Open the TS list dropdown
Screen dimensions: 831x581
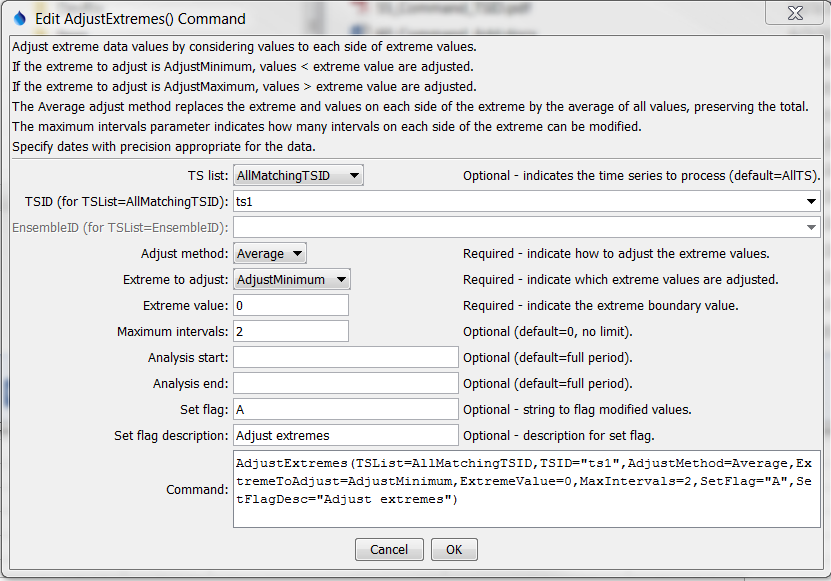click(x=298, y=176)
